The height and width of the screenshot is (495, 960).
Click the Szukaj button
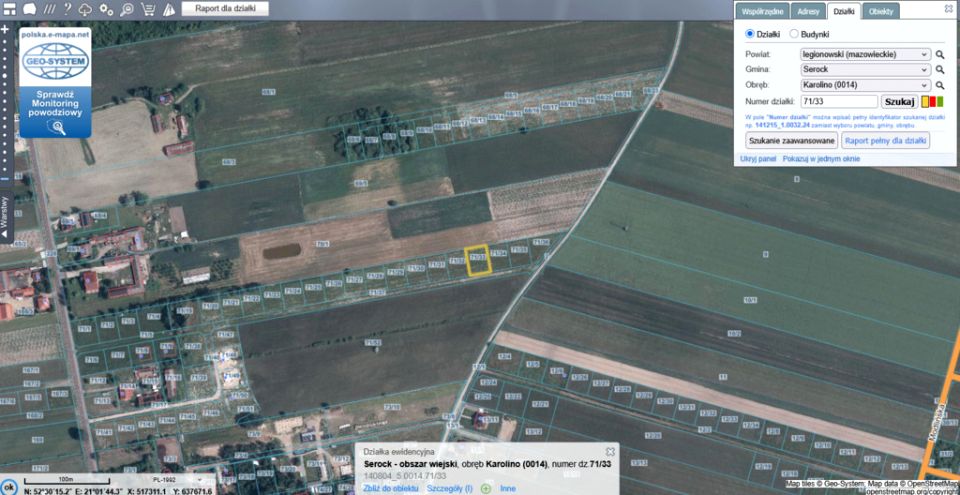click(x=899, y=102)
